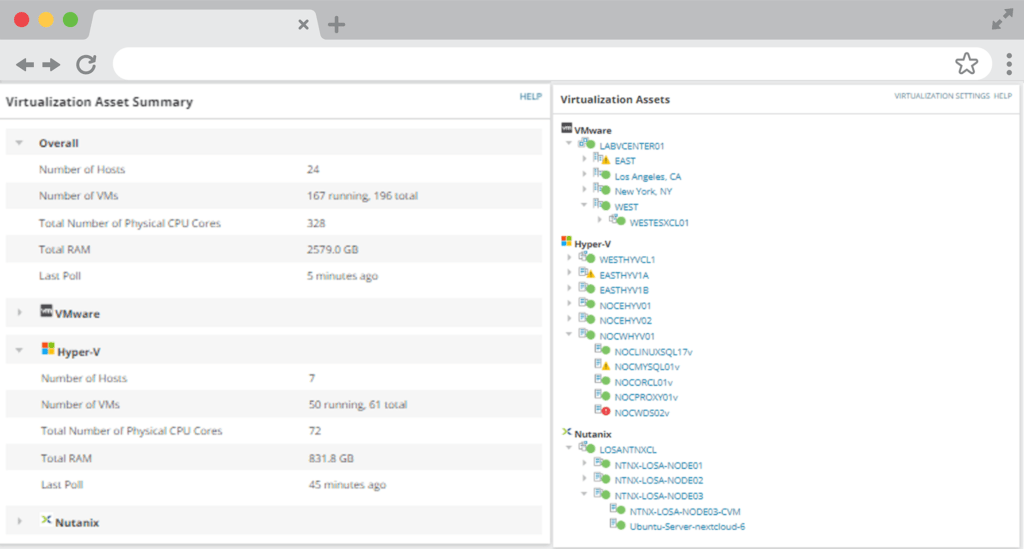Viewport: 1024px width, 549px height.
Task: Open the Ubuntu-Server-nextcloud-6 VM link
Action: pos(687,526)
